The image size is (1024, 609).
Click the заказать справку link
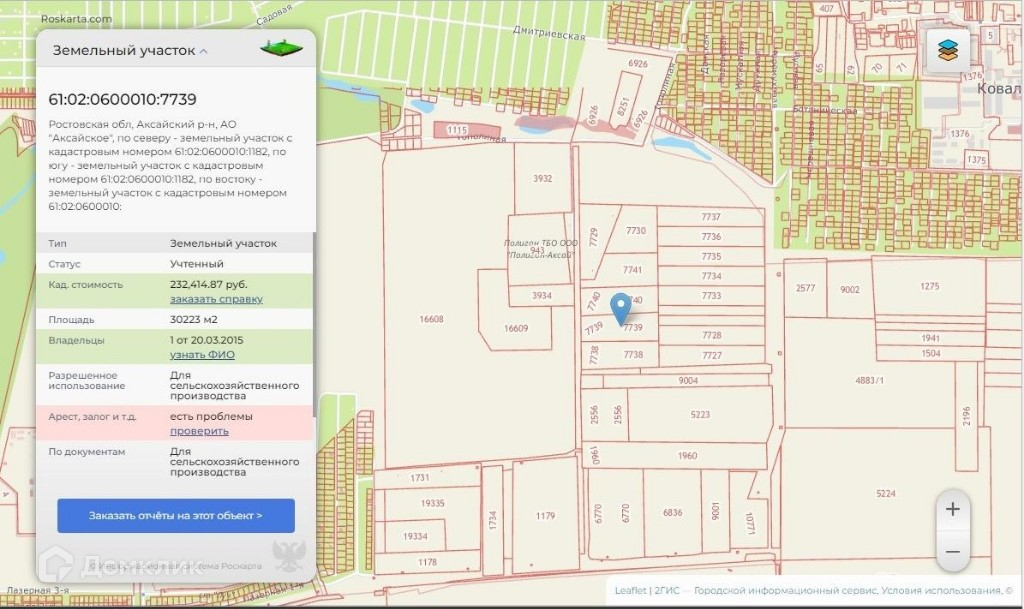pyautogui.click(x=216, y=299)
